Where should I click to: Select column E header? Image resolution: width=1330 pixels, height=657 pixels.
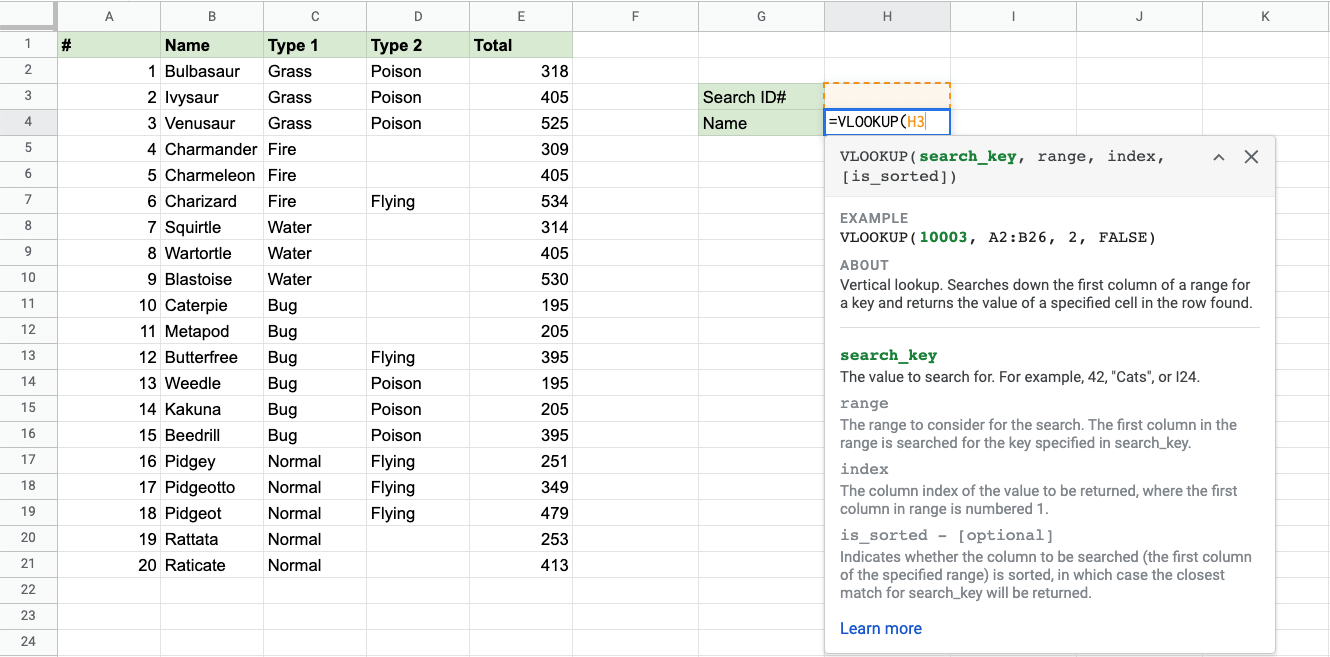point(520,16)
